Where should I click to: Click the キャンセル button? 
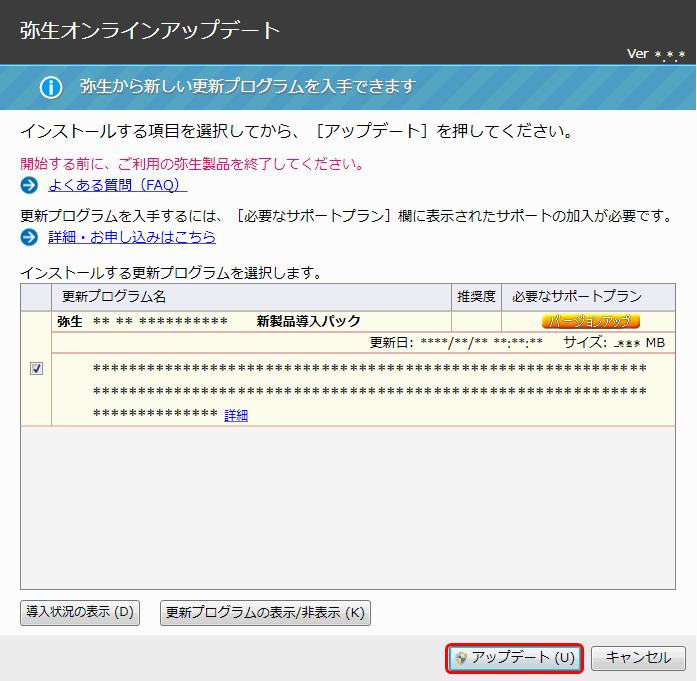pyautogui.click(x=638, y=658)
